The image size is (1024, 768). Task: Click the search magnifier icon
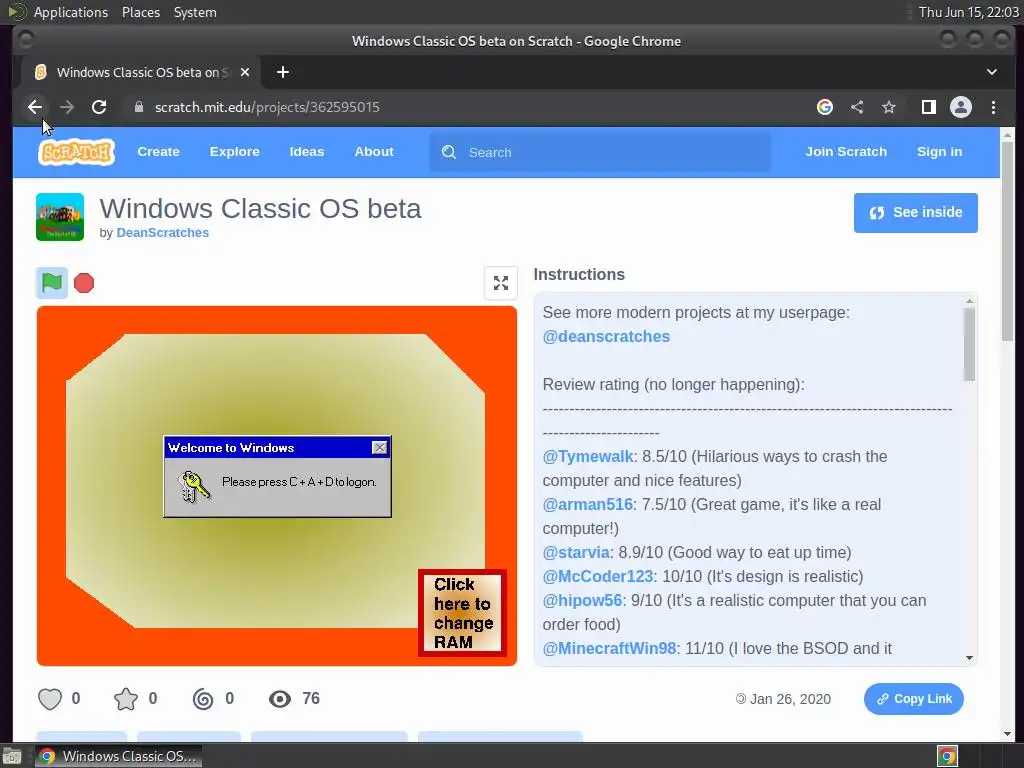[449, 152]
